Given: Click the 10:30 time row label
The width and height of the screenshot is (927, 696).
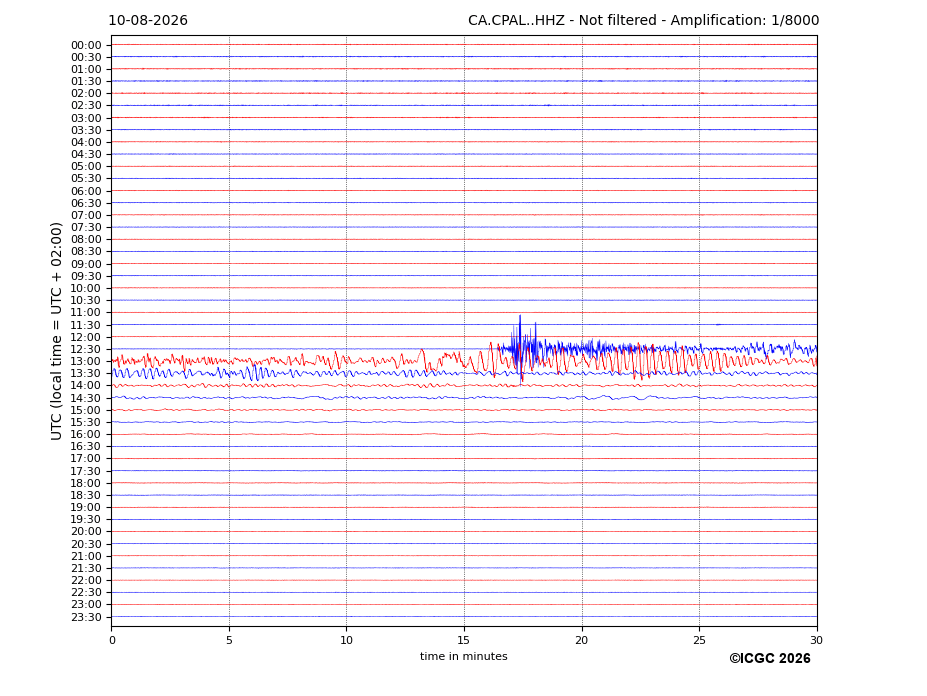Looking at the screenshot, I should coord(86,300).
